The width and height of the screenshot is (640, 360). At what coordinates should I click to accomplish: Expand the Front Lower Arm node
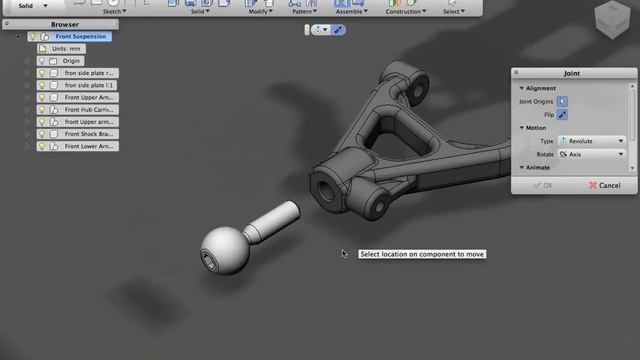pyautogui.click(x=27, y=146)
